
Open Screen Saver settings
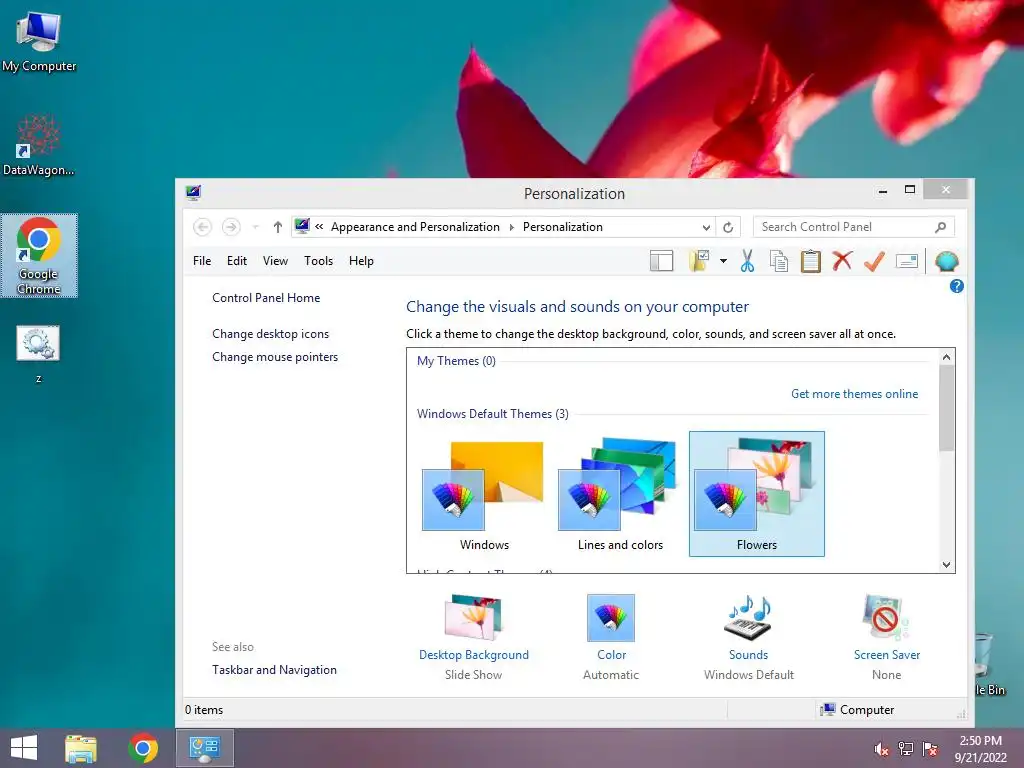886,637
